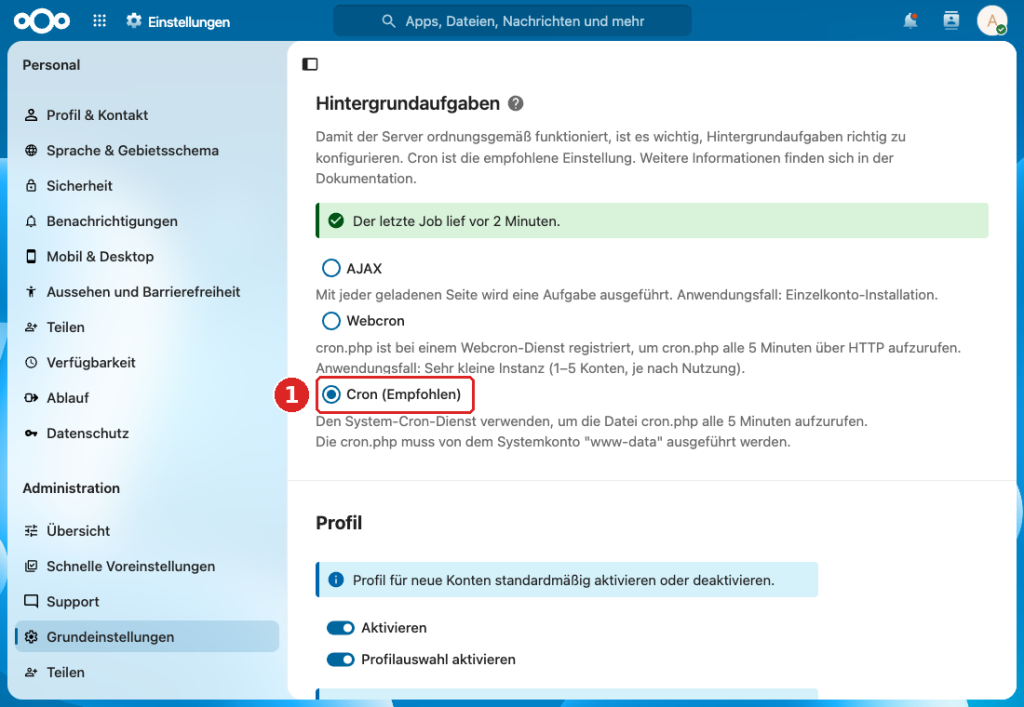Click the gear icon for Grundeinstellungen
1024x707 pixels.
coord(31,637)
